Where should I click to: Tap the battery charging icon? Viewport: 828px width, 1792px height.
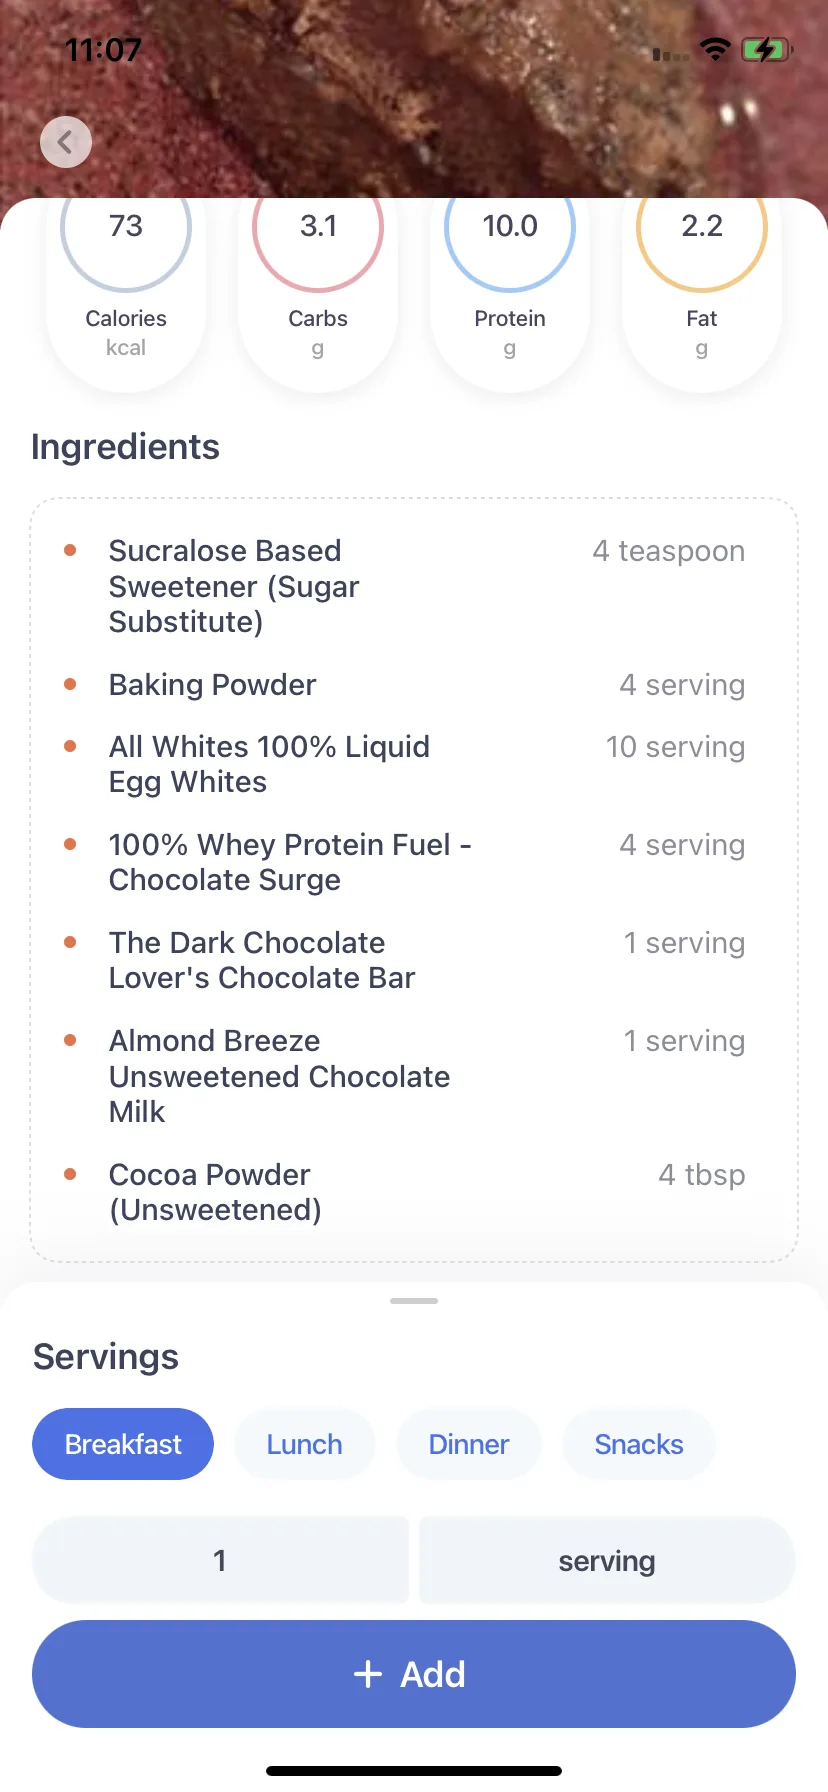[x=766, y=50]
